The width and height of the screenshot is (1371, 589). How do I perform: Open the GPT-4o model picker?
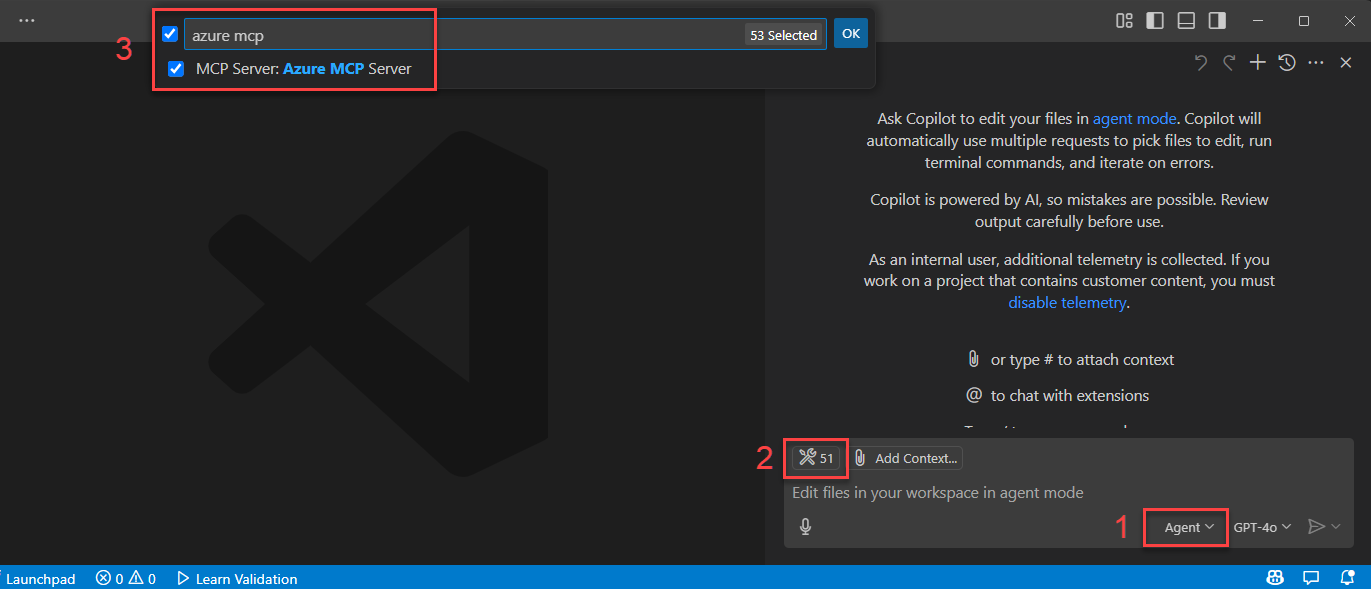(x=1262, y=526)
